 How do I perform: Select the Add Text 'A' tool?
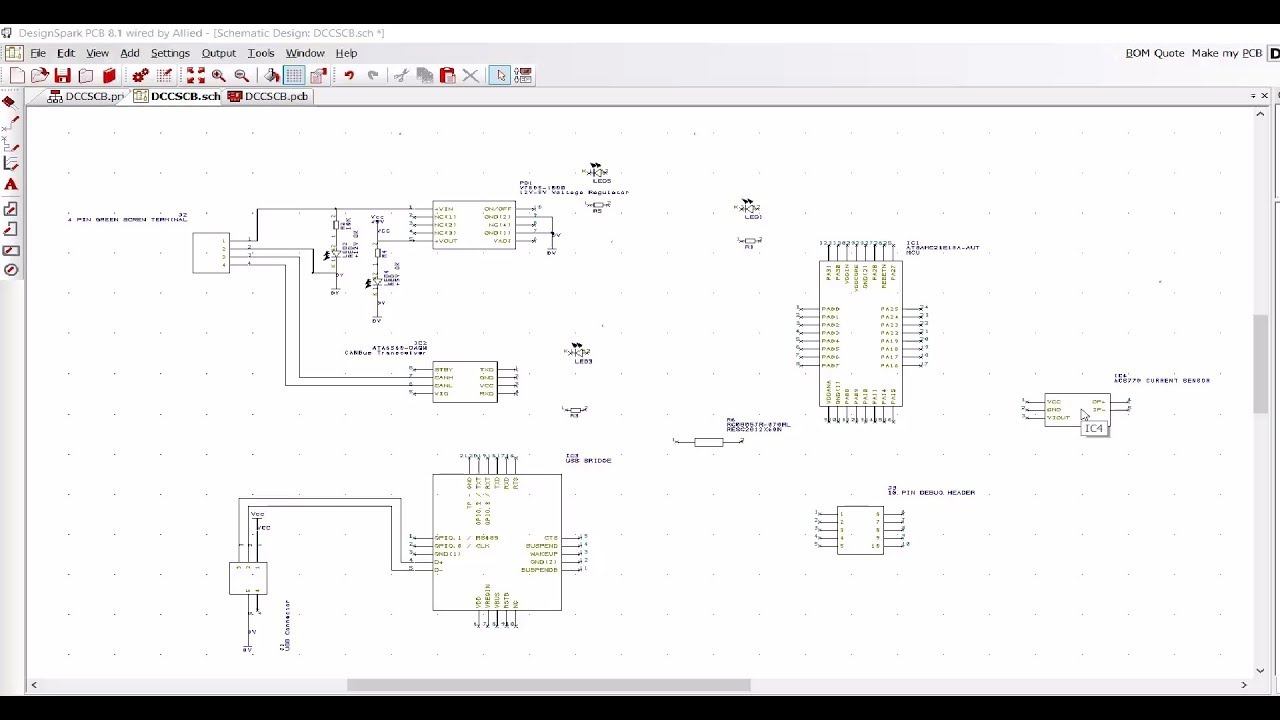(10, 185)
